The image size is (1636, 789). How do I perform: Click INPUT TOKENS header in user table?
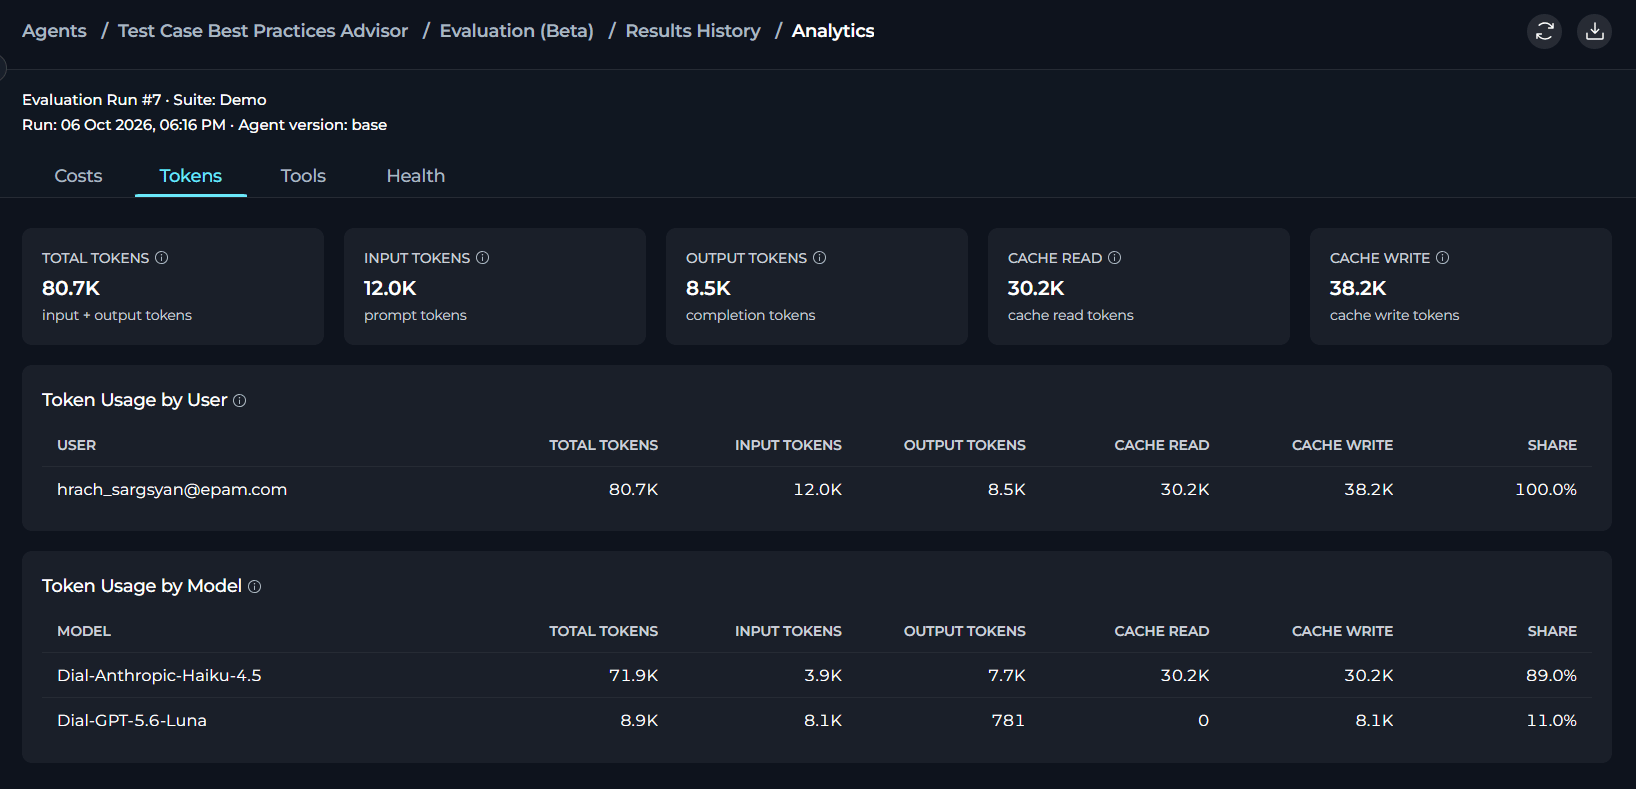[x=788, y=445]
